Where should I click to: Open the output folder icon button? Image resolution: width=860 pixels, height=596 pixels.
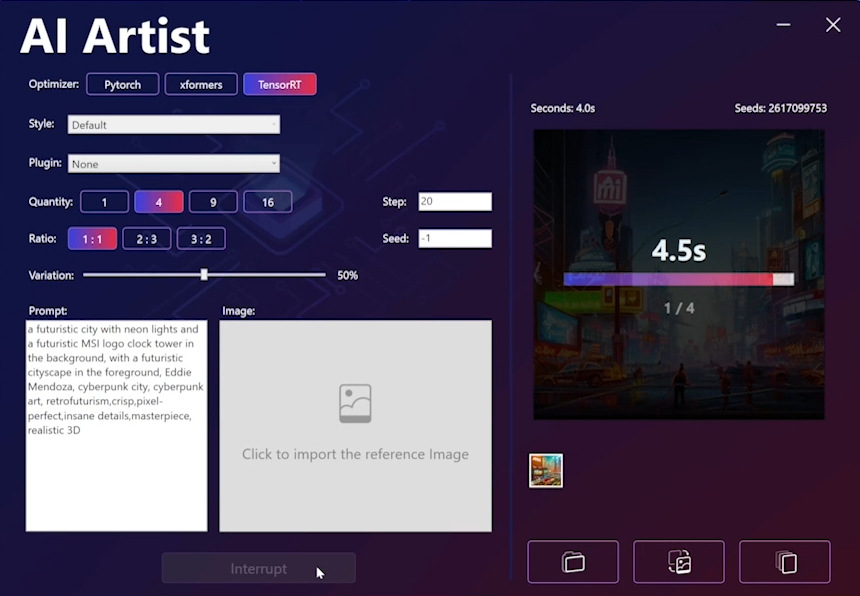[573, 562]
